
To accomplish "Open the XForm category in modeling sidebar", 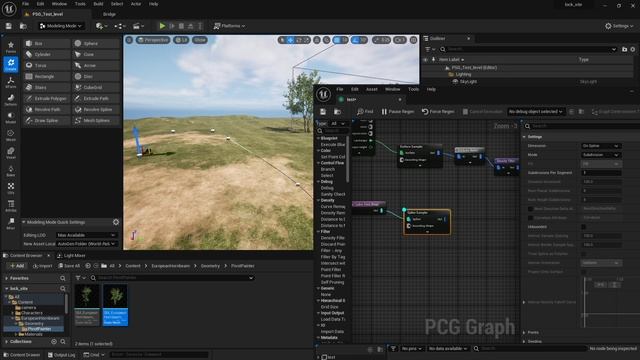I will (11, 82).
